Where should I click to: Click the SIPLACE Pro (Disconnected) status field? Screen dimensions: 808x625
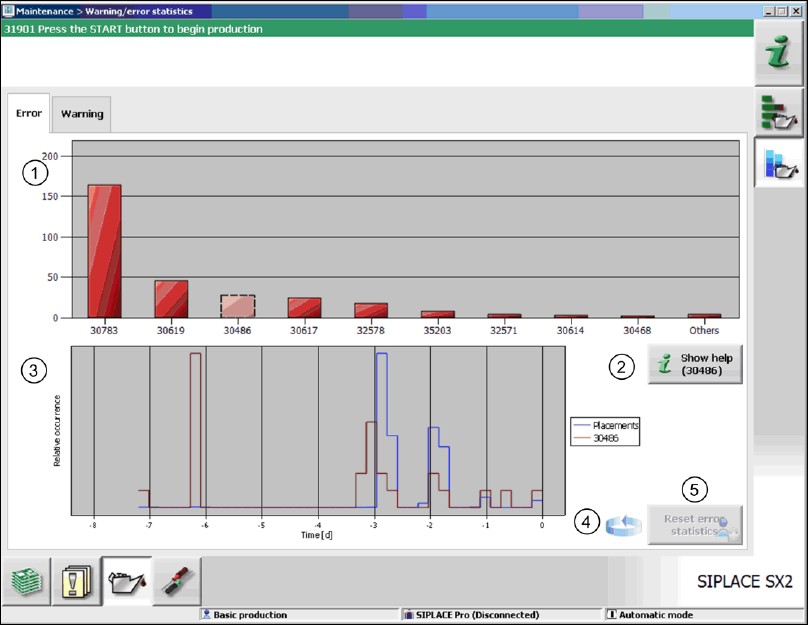[x=498, y=615]
